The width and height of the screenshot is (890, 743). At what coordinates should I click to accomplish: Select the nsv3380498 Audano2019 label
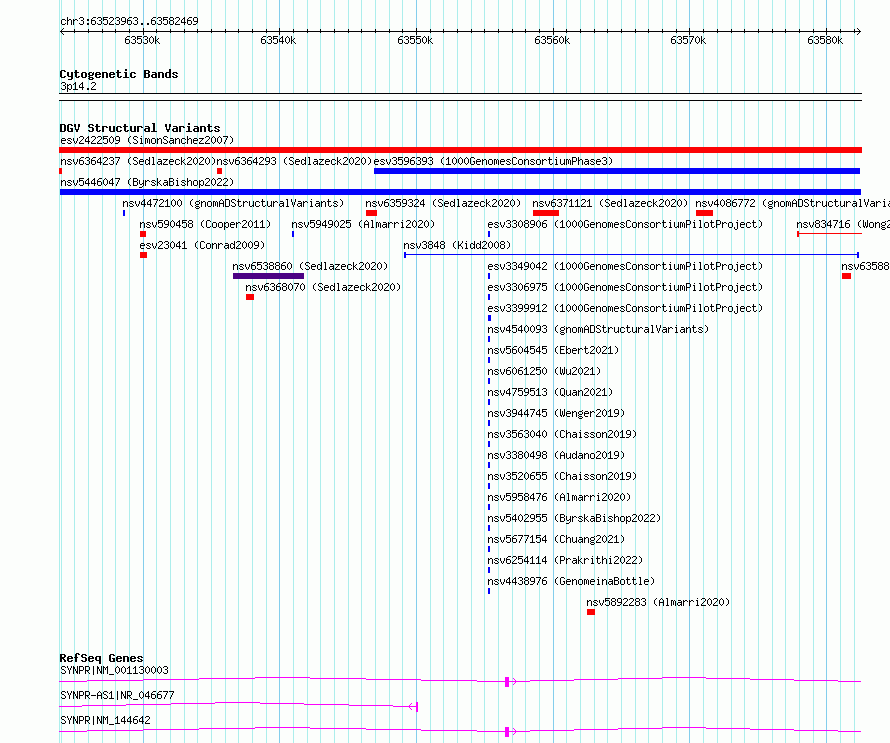[556, 455]
